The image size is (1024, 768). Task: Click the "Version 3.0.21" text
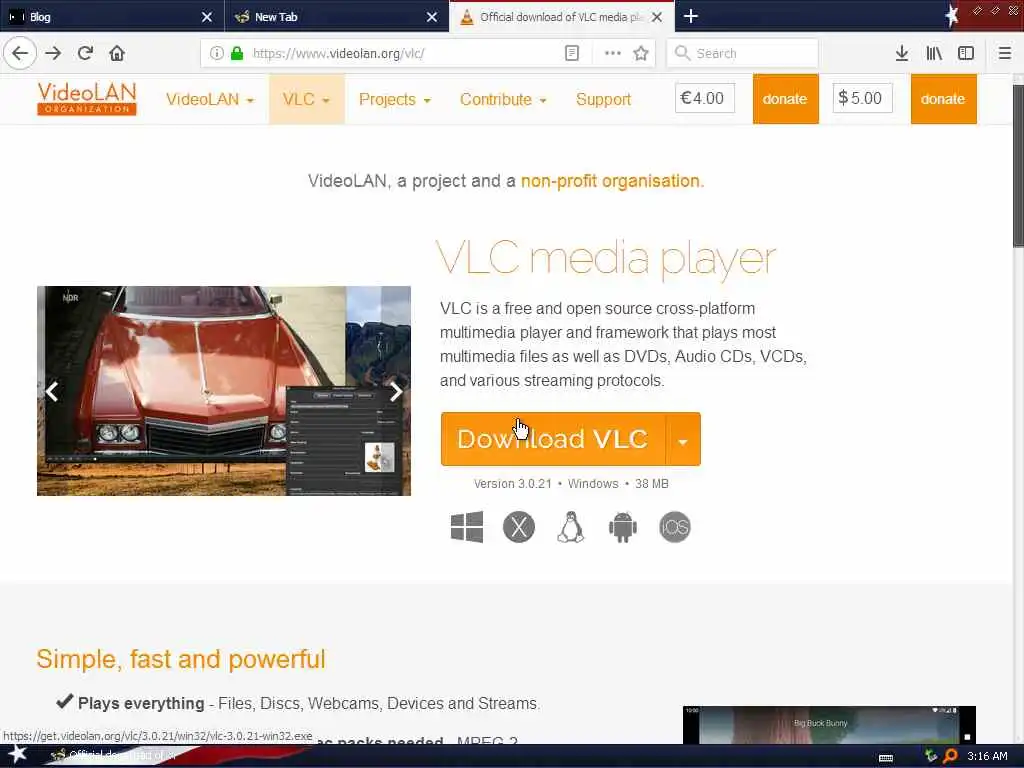pos(513,484)
